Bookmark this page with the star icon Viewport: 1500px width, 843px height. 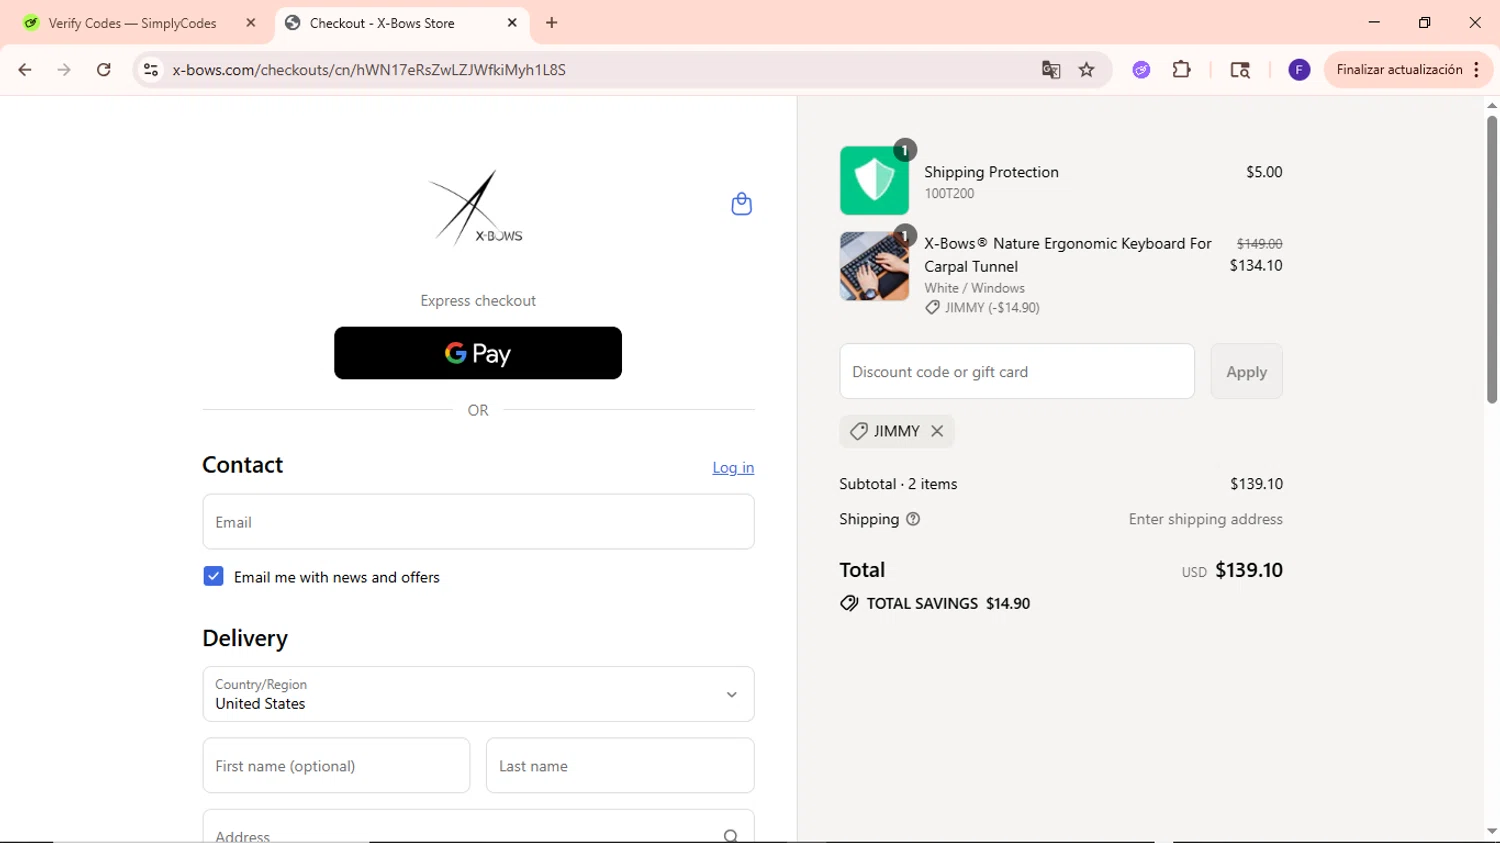(1087, 70)
